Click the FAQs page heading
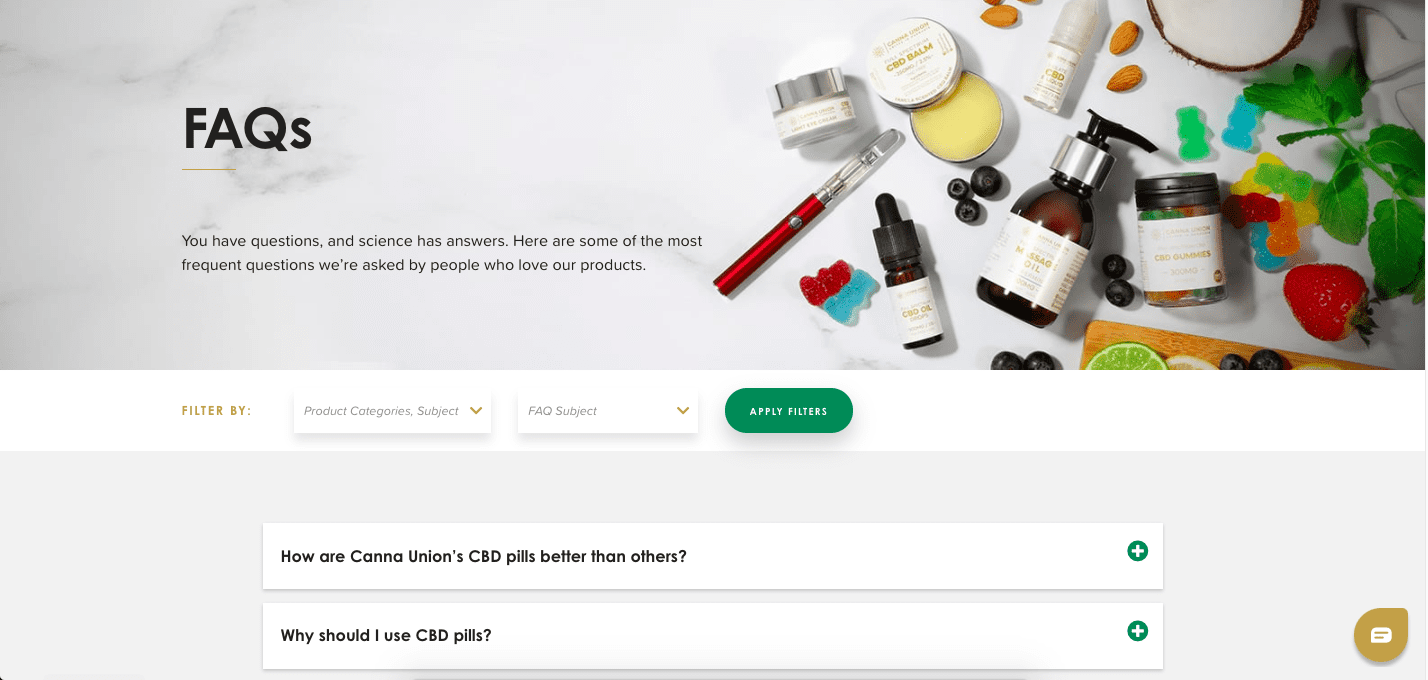 [247, 128]
